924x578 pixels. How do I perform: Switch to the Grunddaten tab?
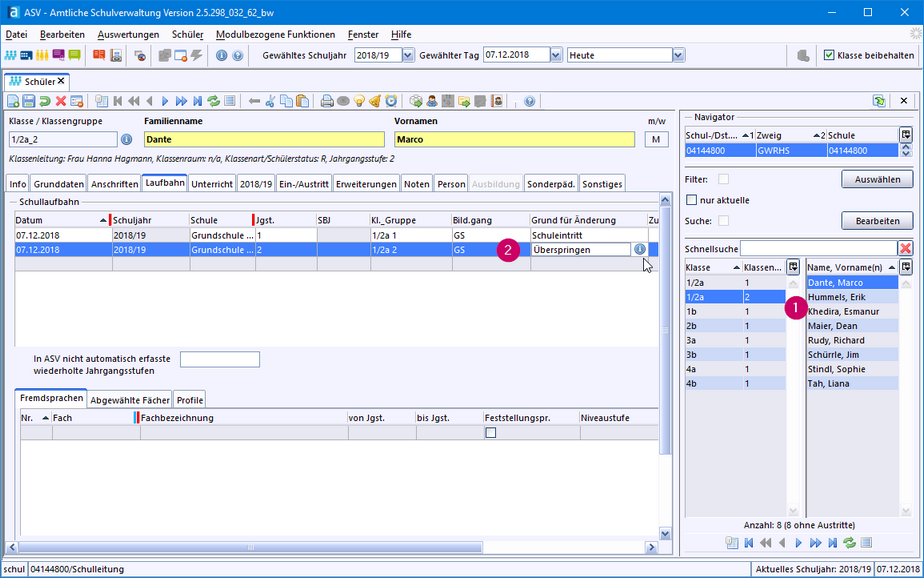click(x=58, y=184)
